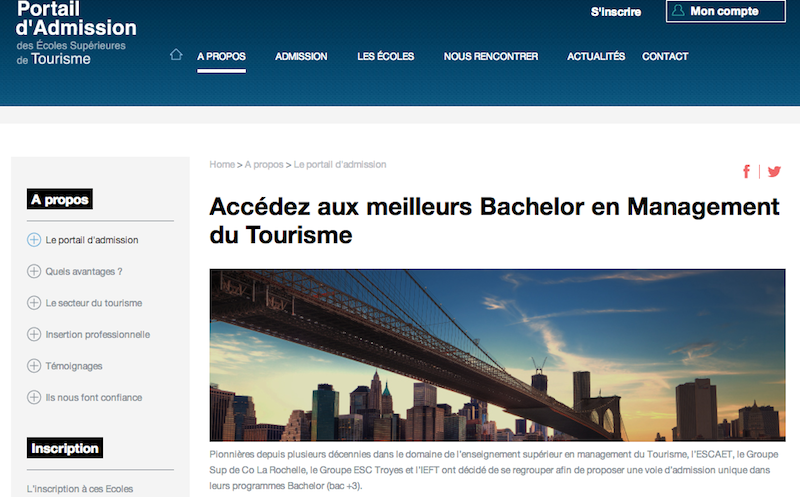Click the Home breadcrumb link

[x=221, y=164]
